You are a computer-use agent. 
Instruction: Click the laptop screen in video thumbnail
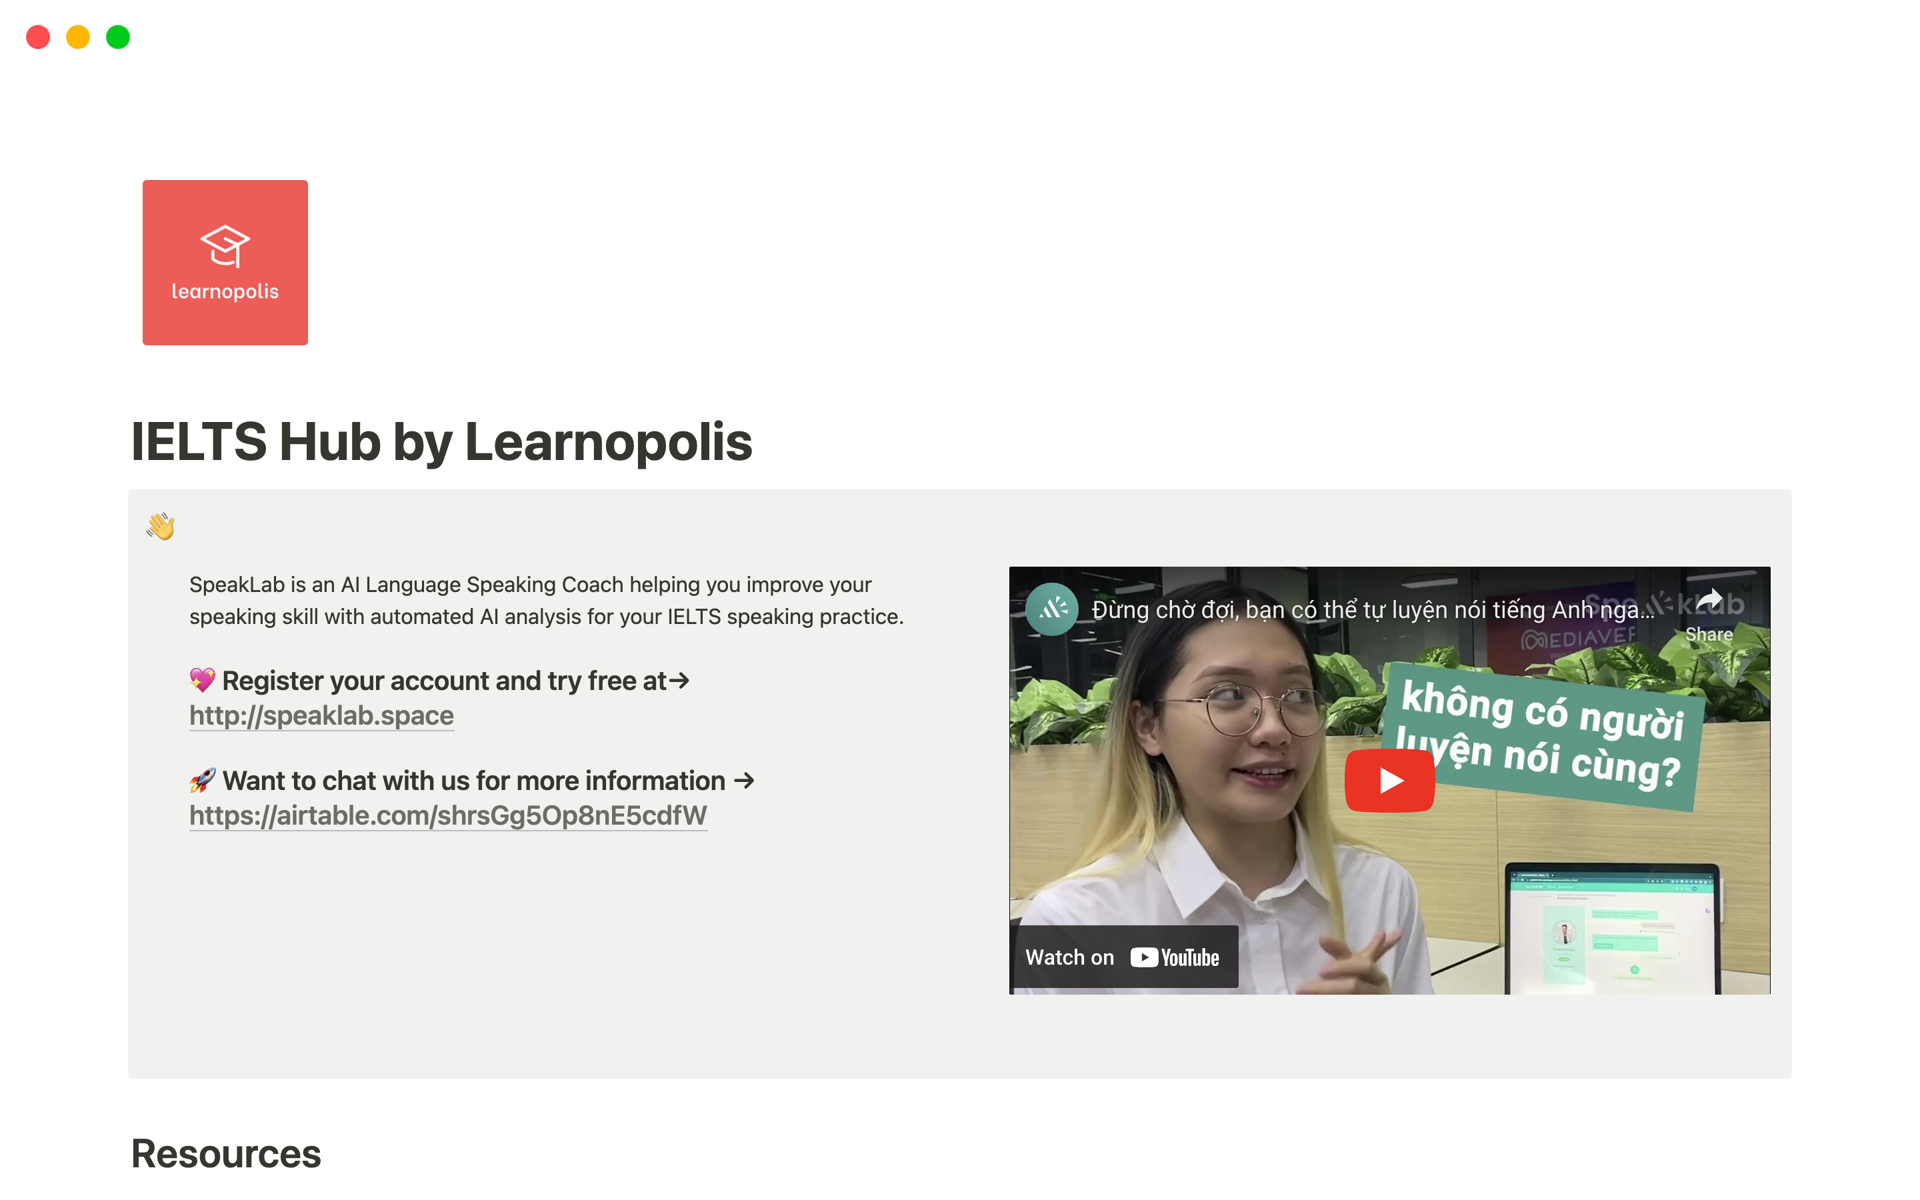[1612, 932]
